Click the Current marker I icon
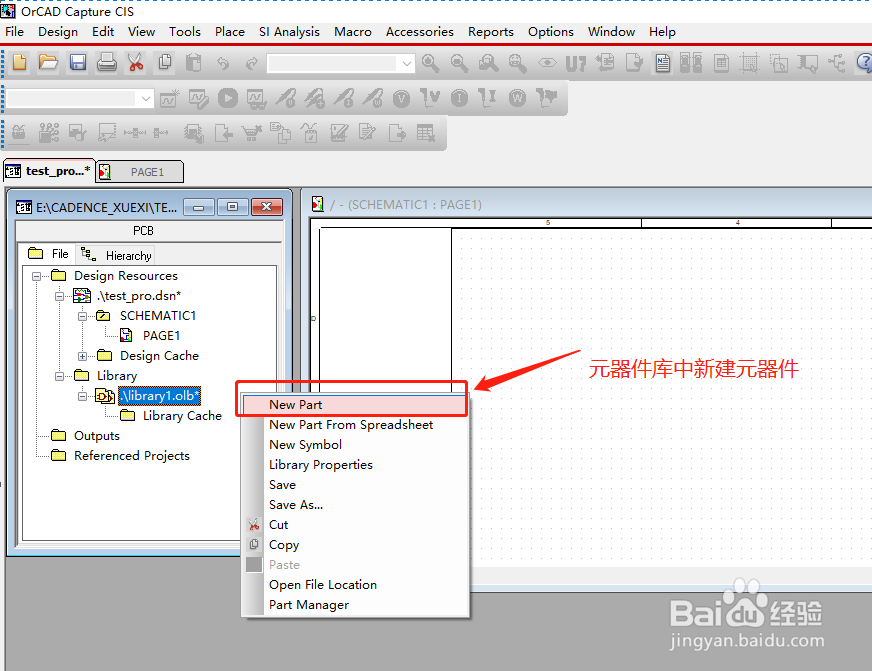Screen dimensions: 872x671 (x=459, y=99)
